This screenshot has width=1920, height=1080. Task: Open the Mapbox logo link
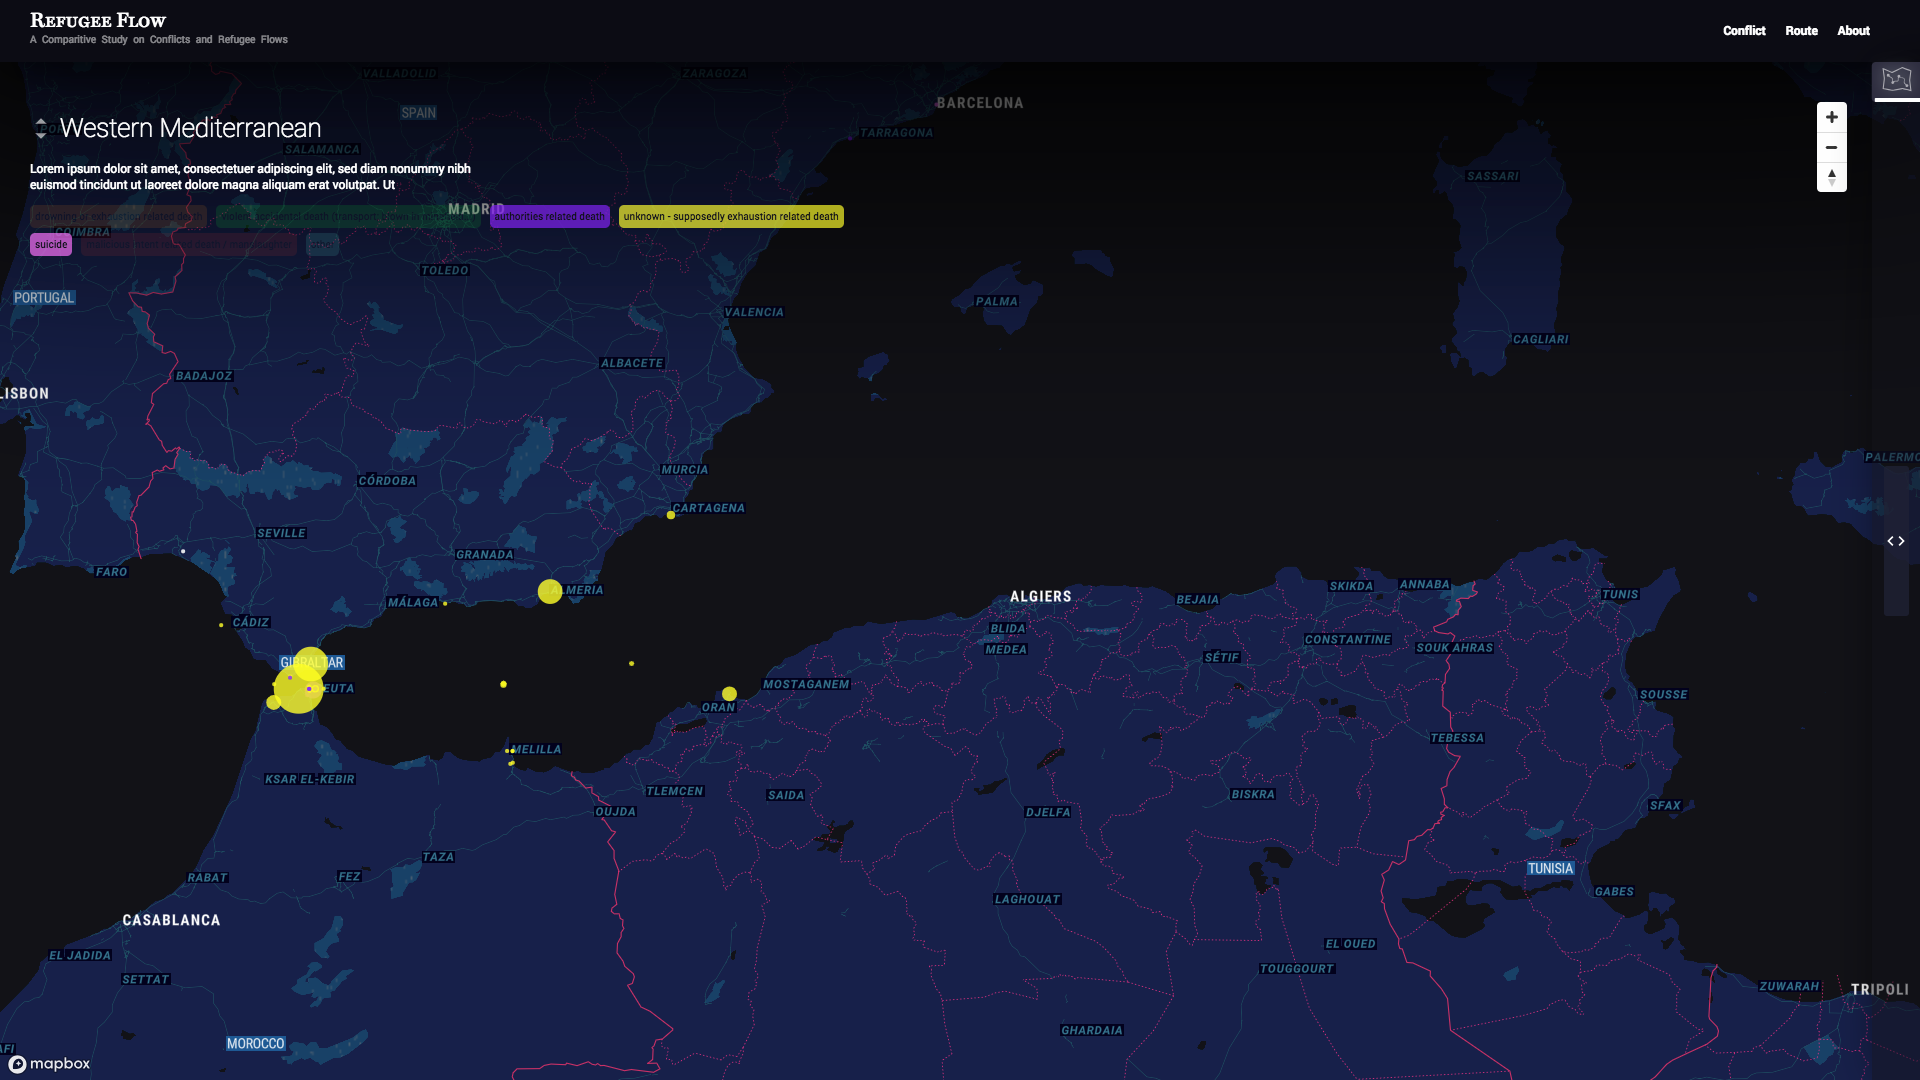50,1064
